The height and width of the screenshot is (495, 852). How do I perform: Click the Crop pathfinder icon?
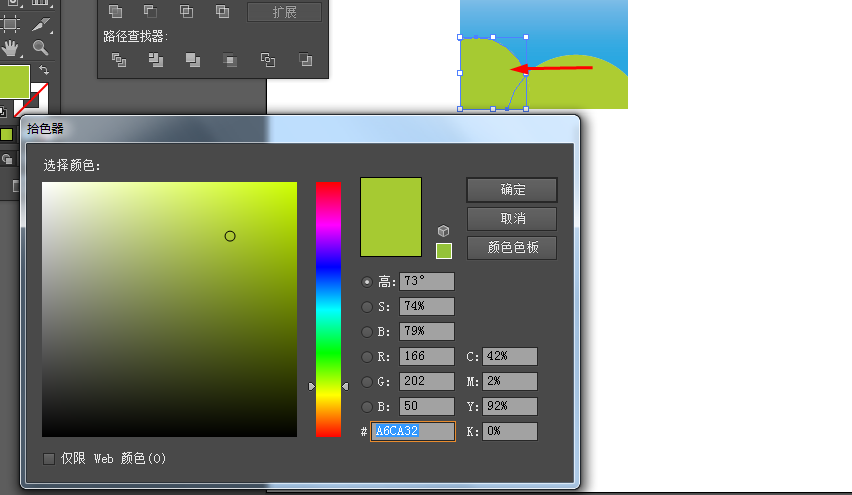[230, 60]
